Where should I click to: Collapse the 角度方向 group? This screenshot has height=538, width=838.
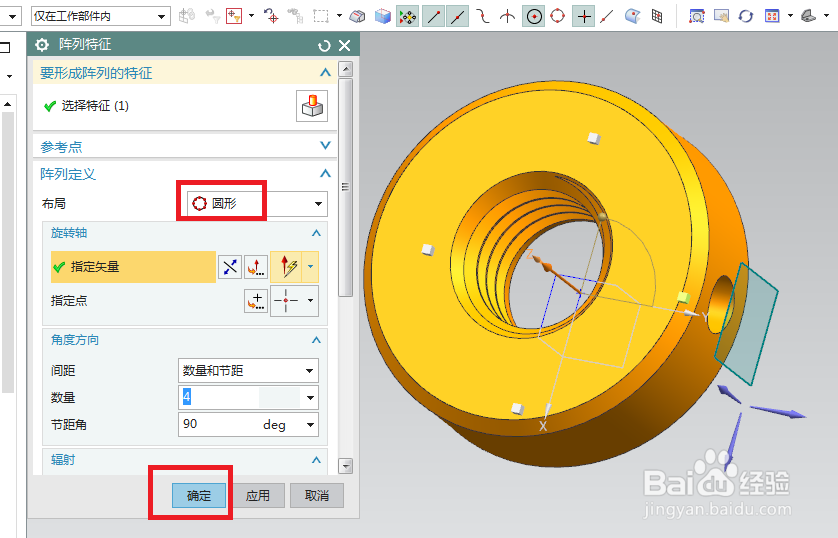(x=316, y=340)
